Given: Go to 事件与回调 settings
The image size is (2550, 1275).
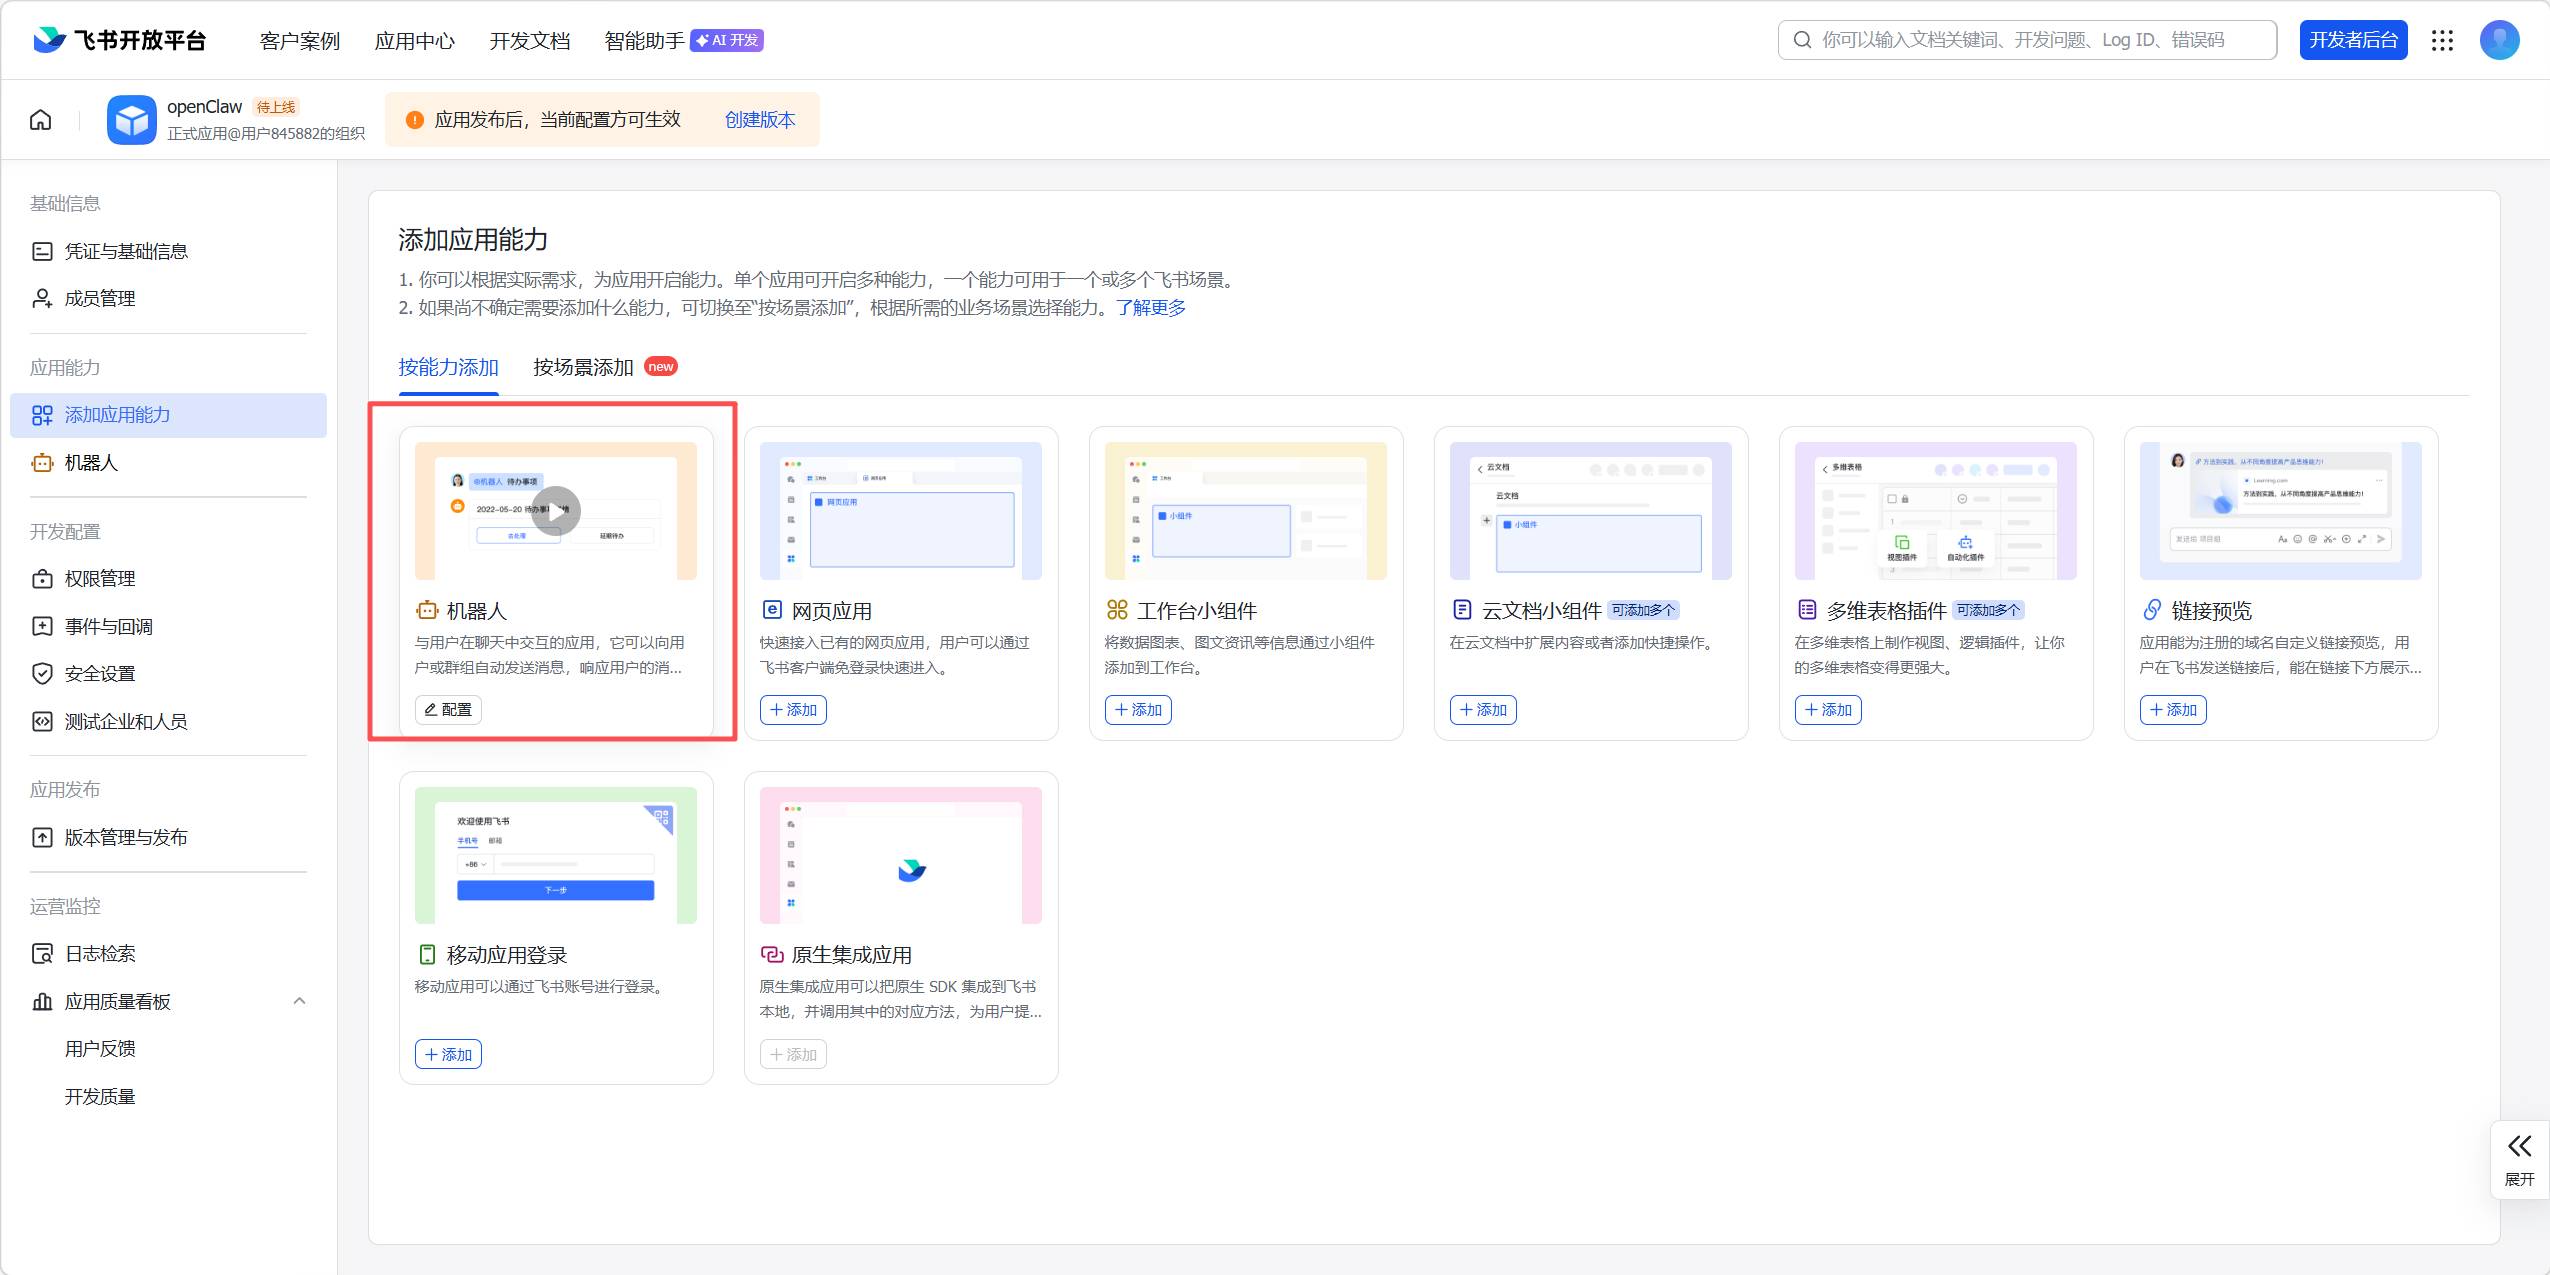Looking at the screenshot, I should click(x=108, y=627).
